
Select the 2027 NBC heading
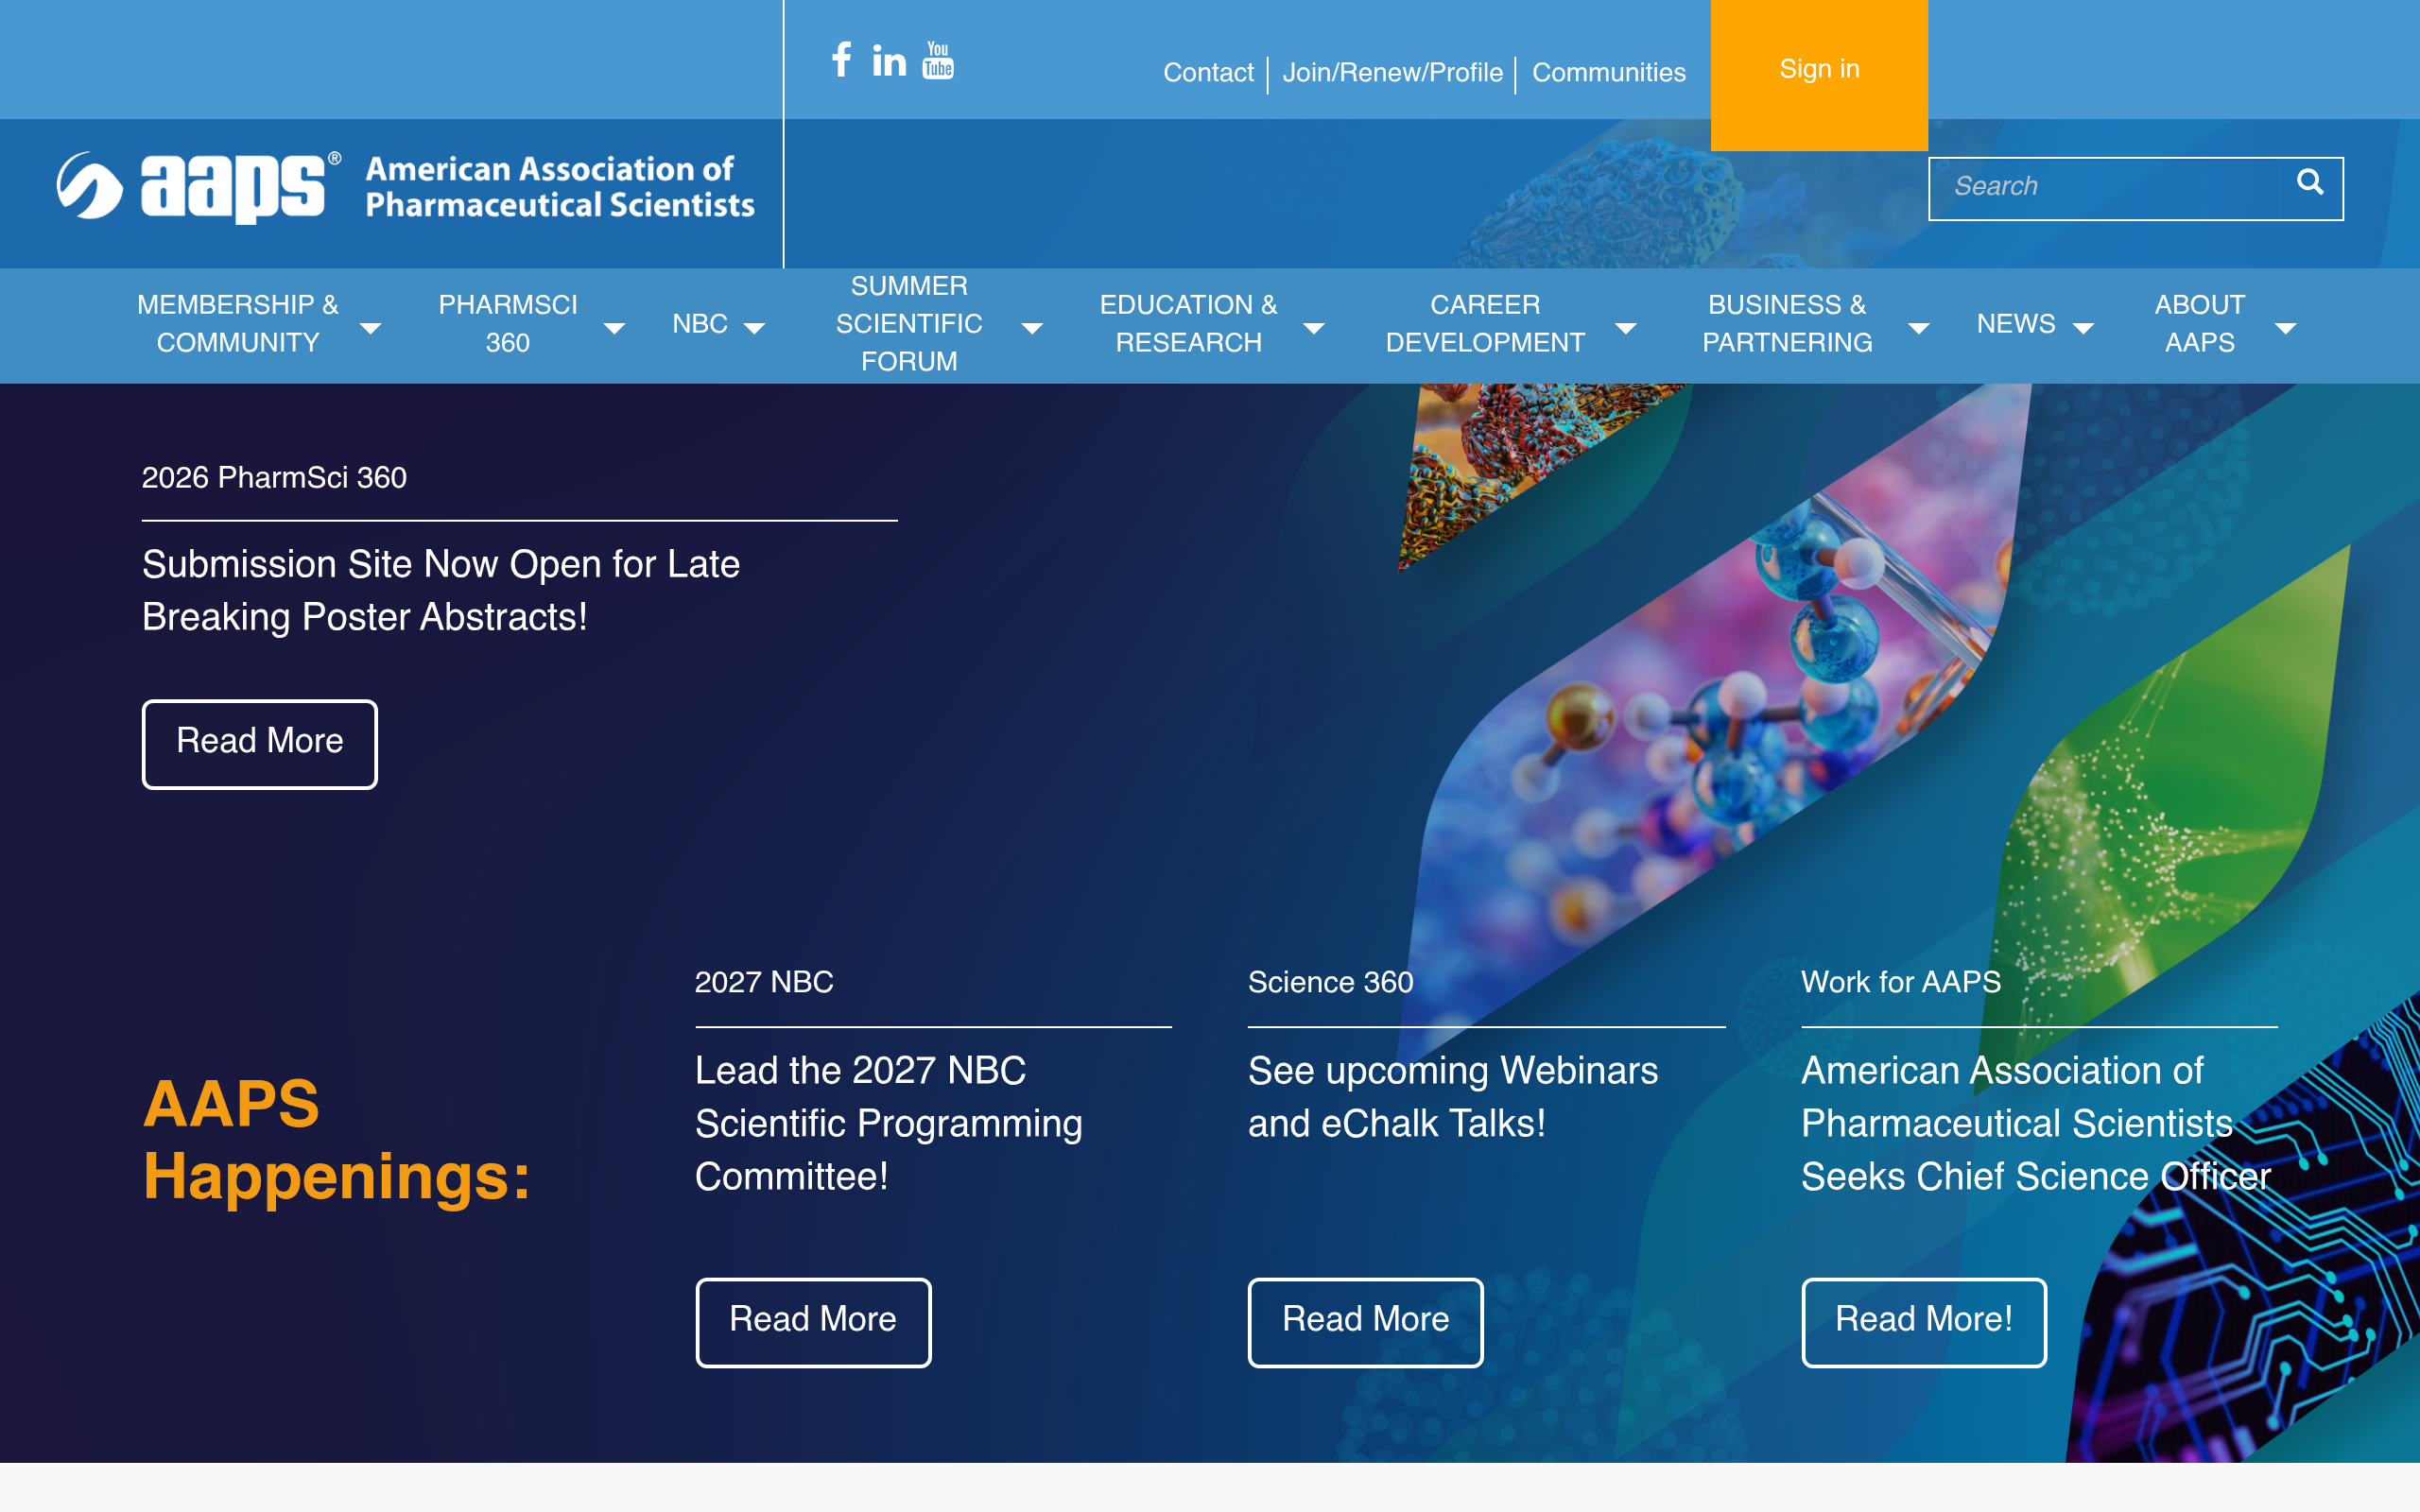764,982
